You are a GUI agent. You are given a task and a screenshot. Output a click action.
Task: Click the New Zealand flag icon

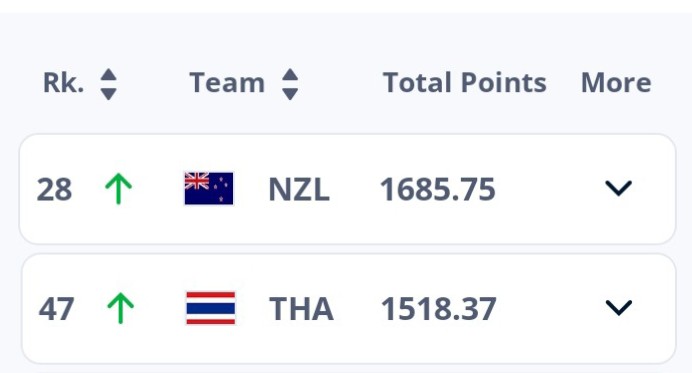pyautogui.click(x=209, y=188)
